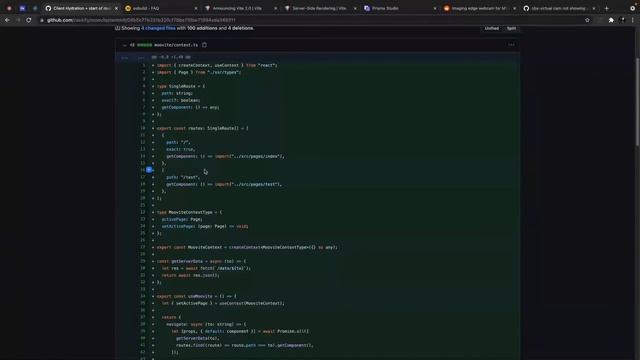Screen dimensions: 640x360
Task: Click the blue add-comment plus on line 16
Action: click(x=149, y=170)
